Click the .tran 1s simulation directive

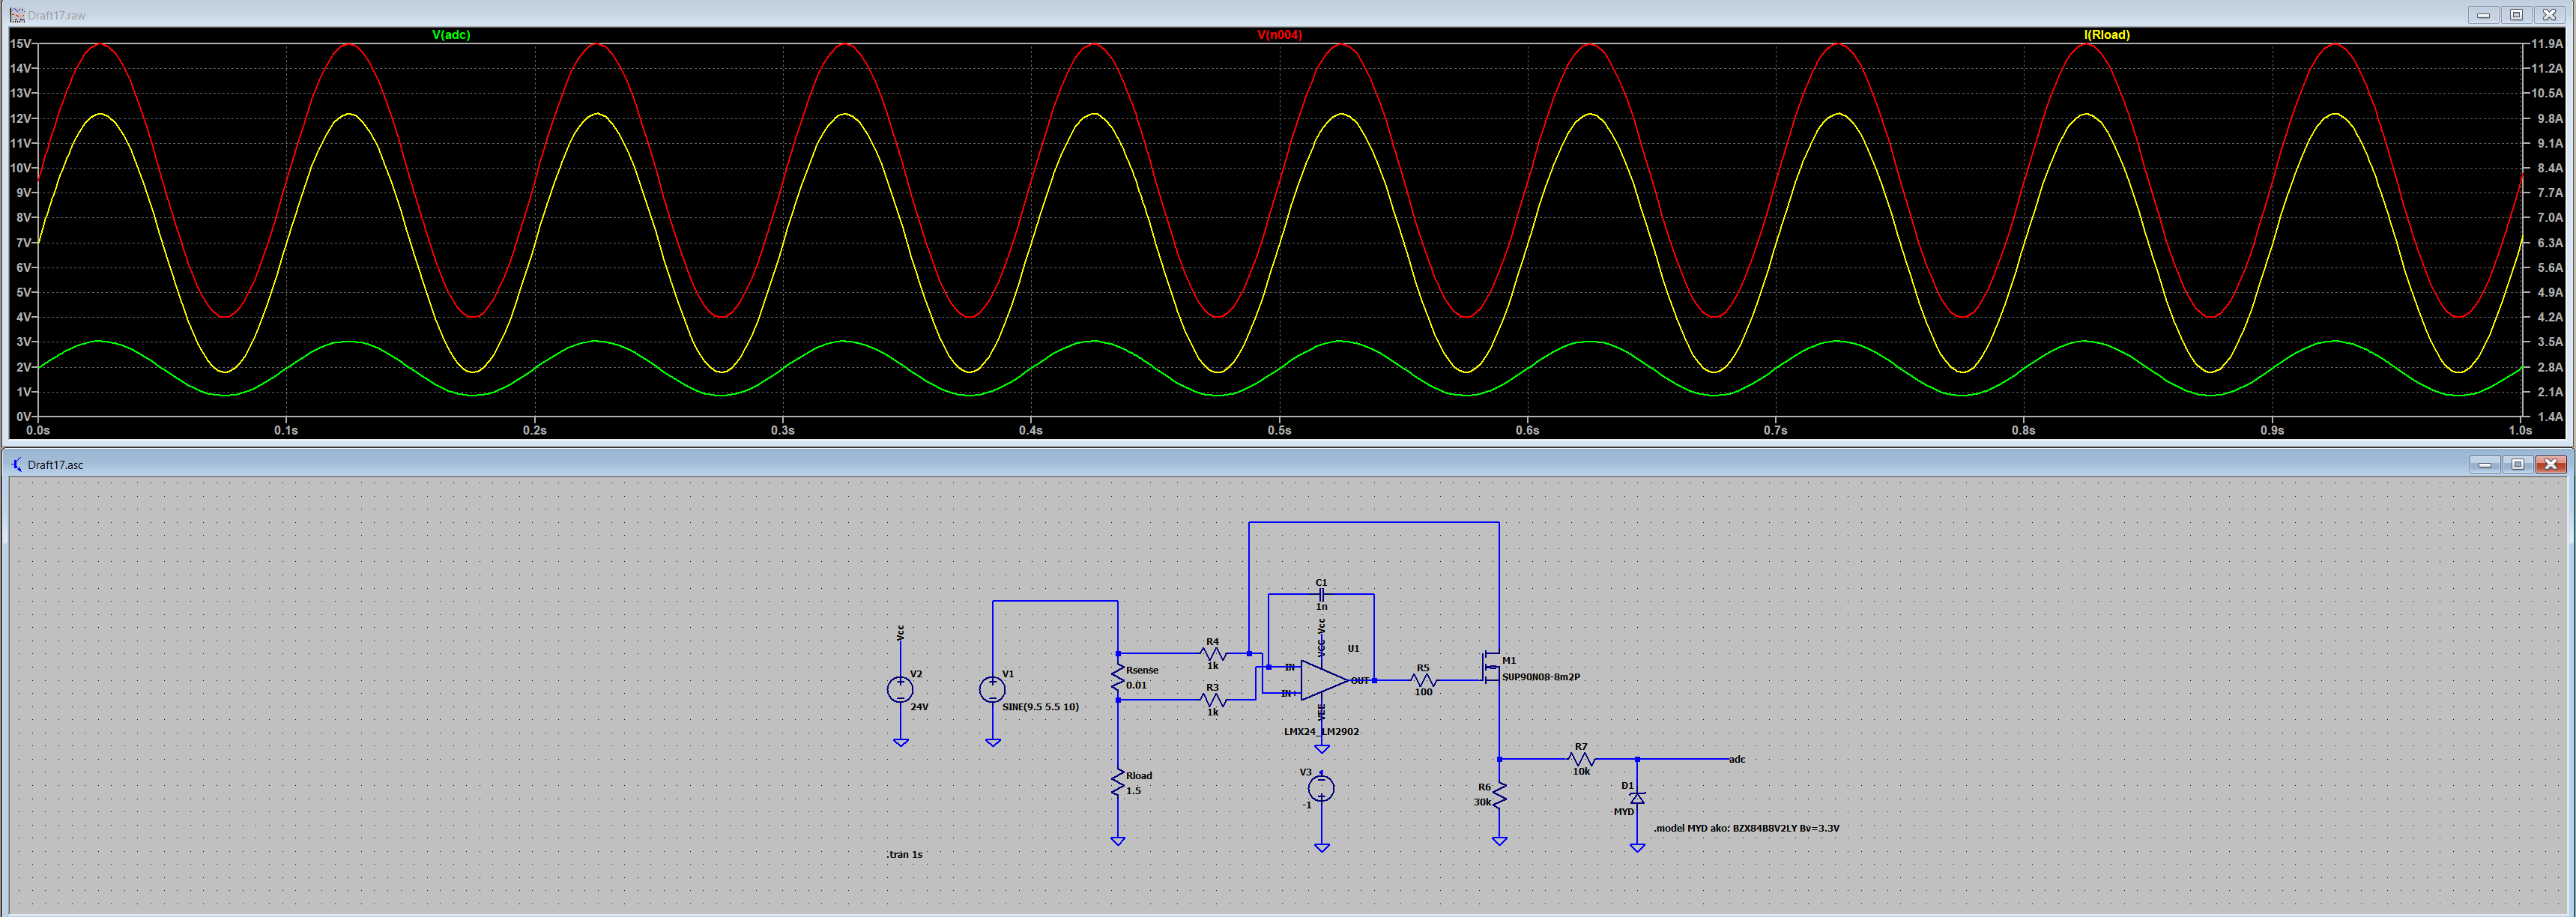tap(904, 854)
